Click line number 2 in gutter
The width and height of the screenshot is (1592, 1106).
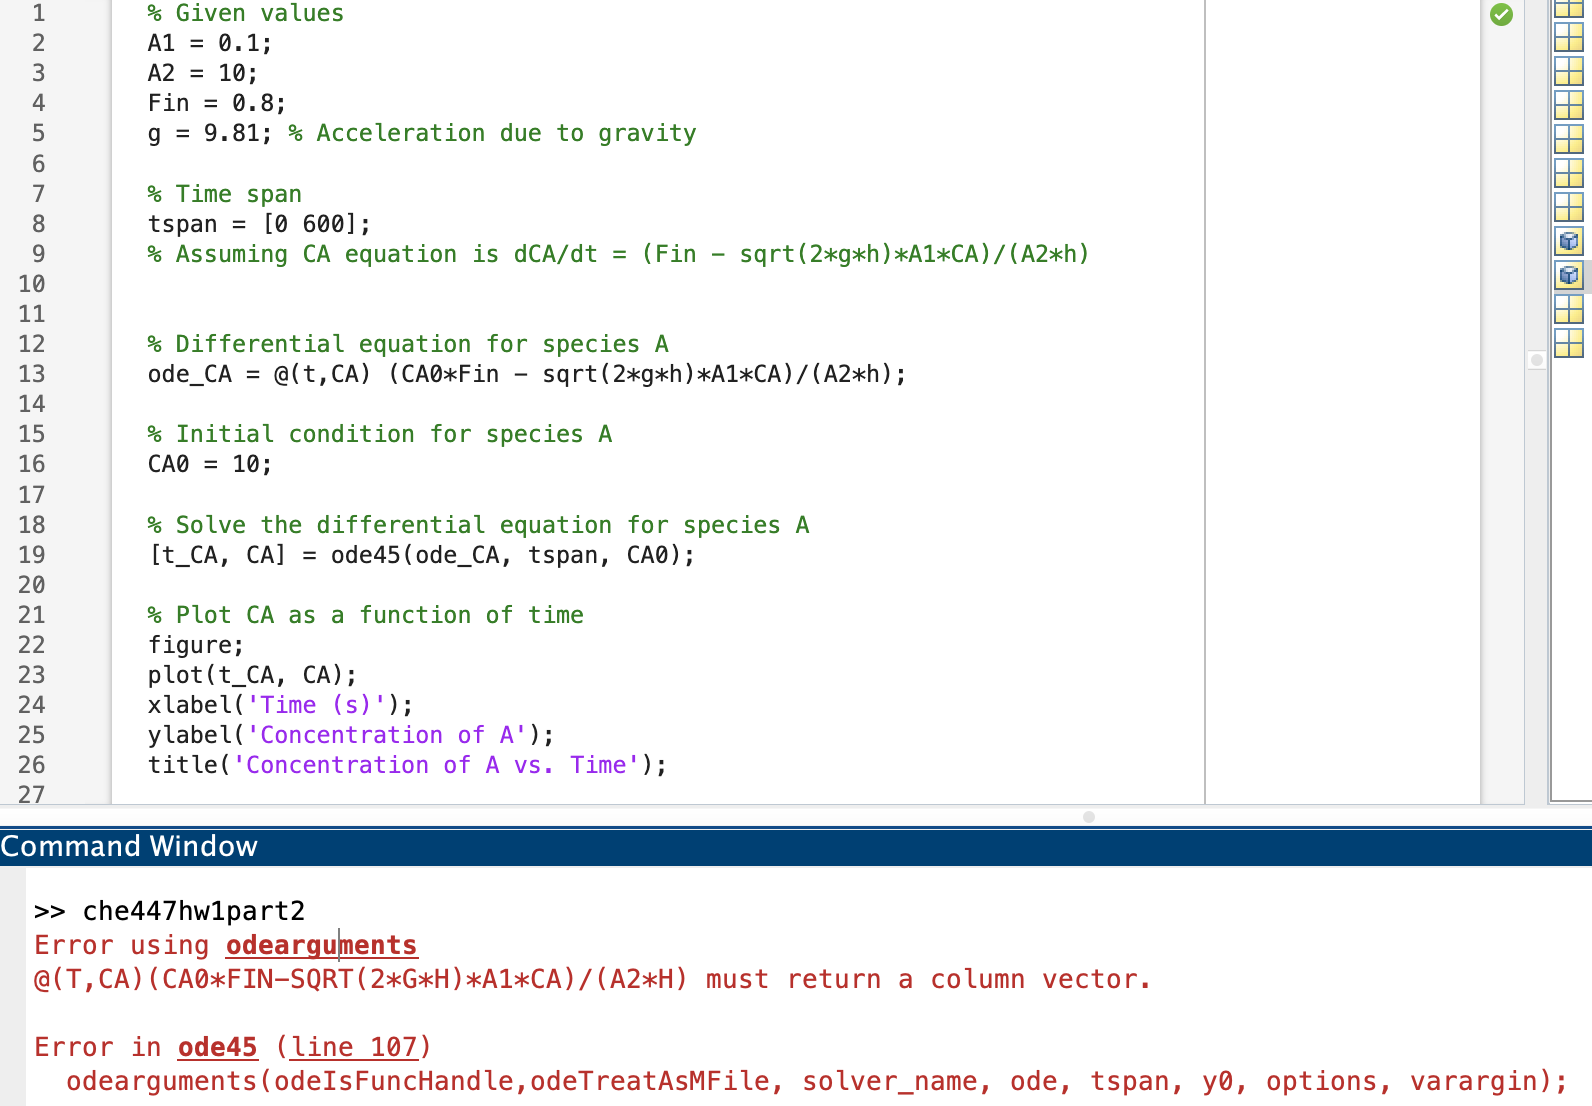coord(38,43)
